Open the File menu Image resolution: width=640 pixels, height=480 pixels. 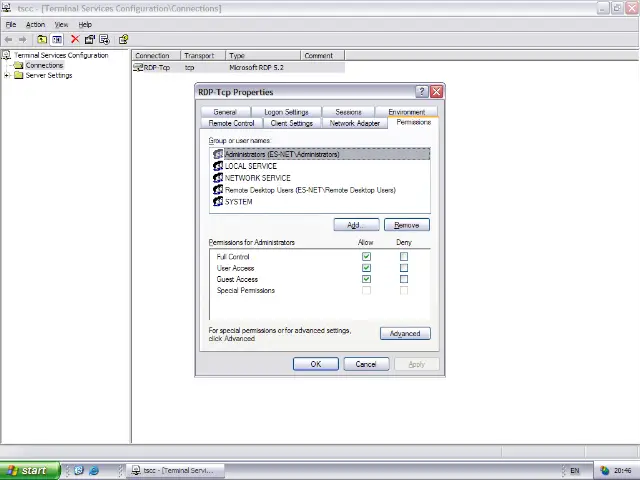point(11,24)
